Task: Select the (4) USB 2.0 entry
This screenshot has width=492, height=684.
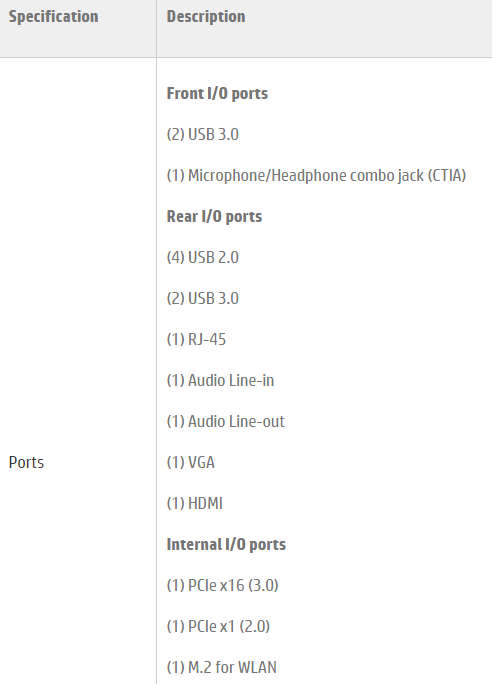Action: coord(203,257)
